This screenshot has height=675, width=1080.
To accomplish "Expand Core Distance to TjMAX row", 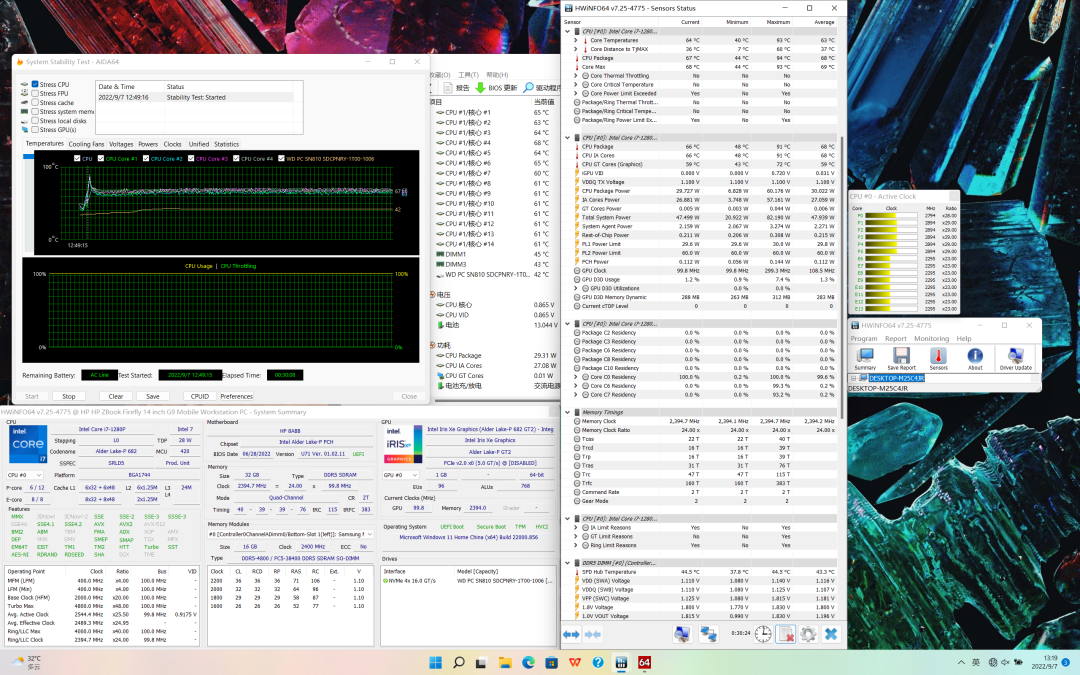I will coord(576,49).
